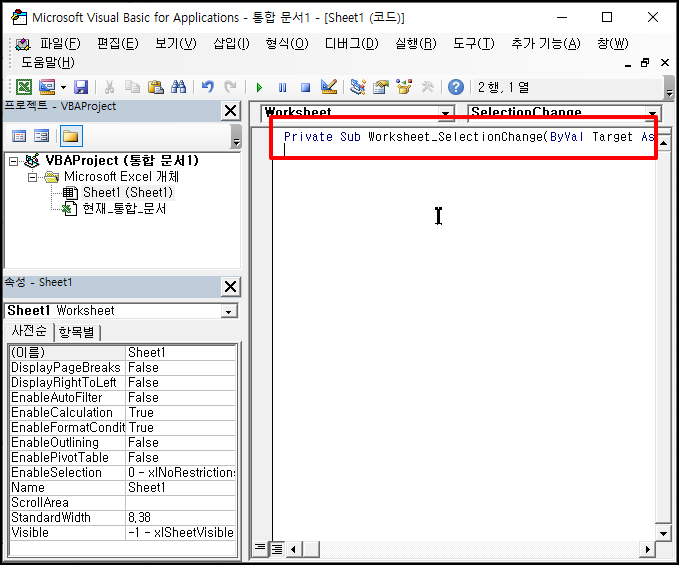Screen dimensions: 679x565
Task: Click the DisplayPageBreaks False value
Action: pos(181,368)
